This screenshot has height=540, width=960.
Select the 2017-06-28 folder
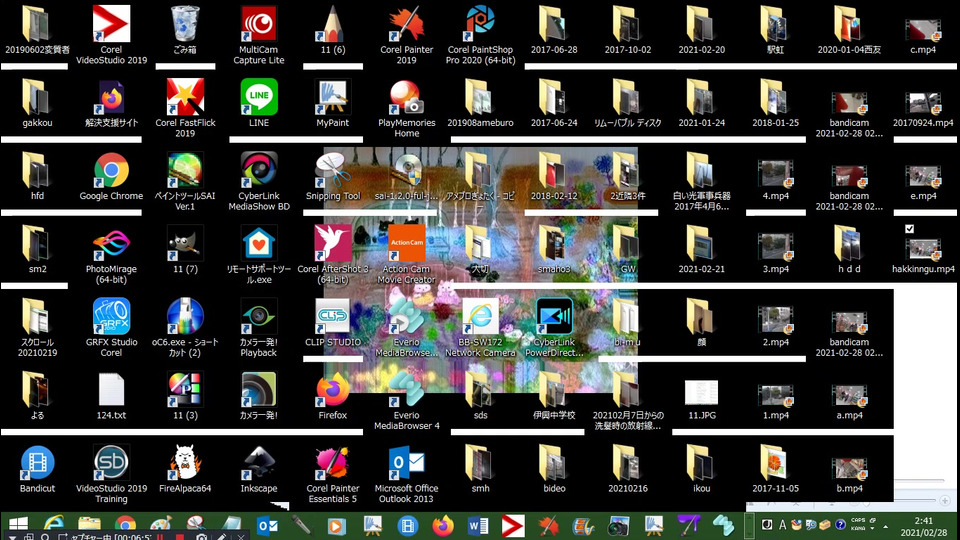pos(554,29)
